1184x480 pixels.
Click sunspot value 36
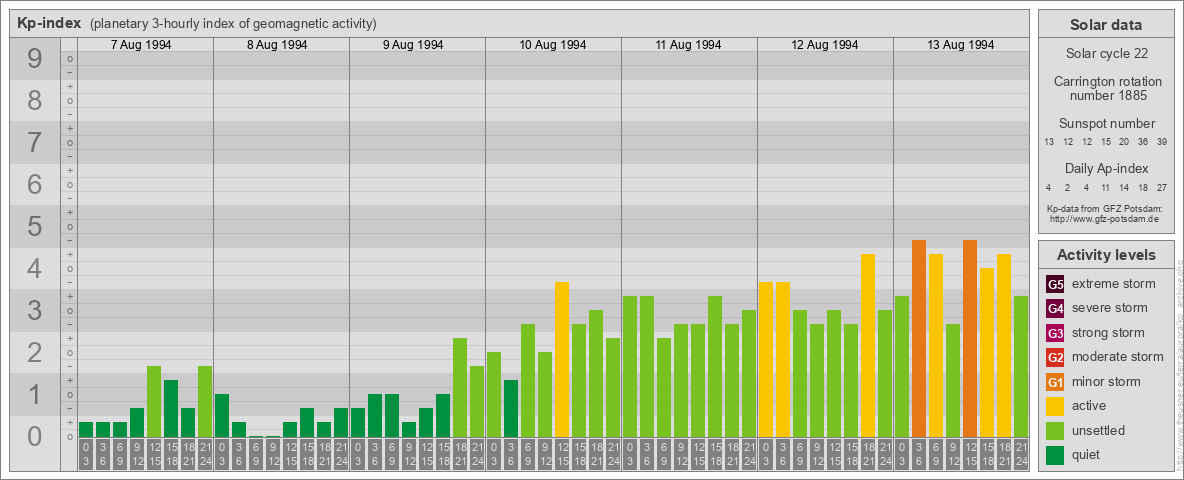pyautogui.click(x=1143, y=142)
